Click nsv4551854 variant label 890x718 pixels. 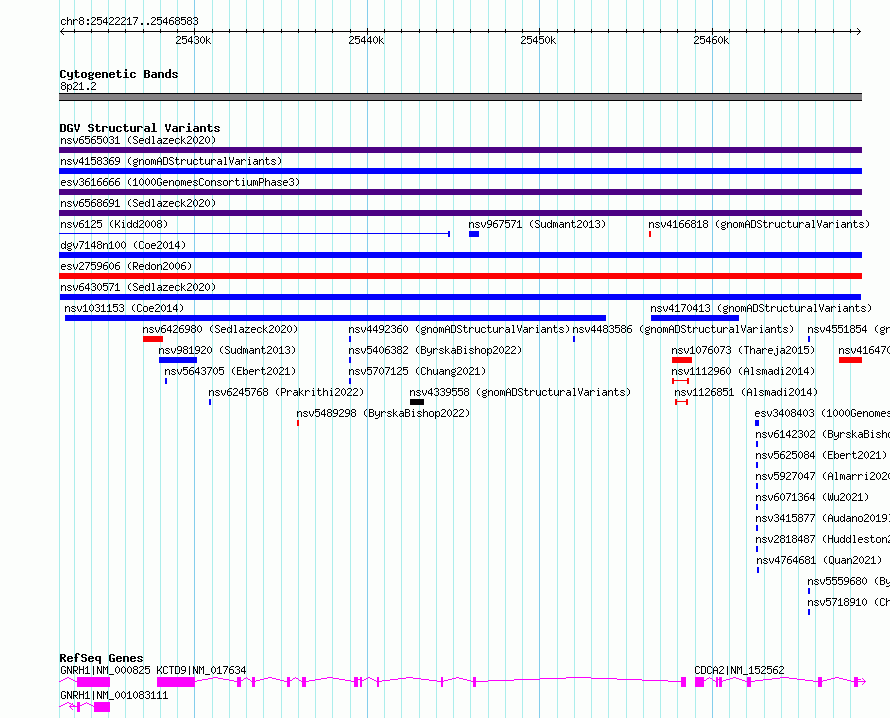pos(849,329)
